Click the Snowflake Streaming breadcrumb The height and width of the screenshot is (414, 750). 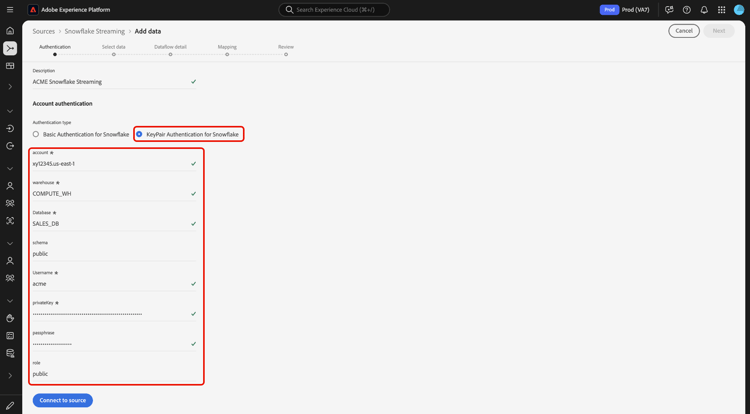click(95, 31)
